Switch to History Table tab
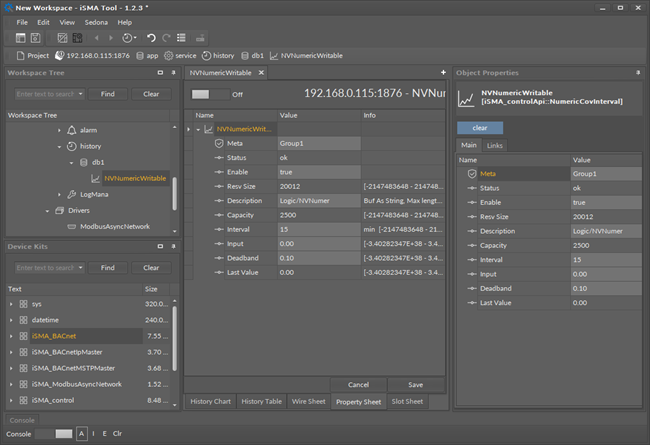The height and width of the screenshot is (445, 650). [x=261, y=401]
